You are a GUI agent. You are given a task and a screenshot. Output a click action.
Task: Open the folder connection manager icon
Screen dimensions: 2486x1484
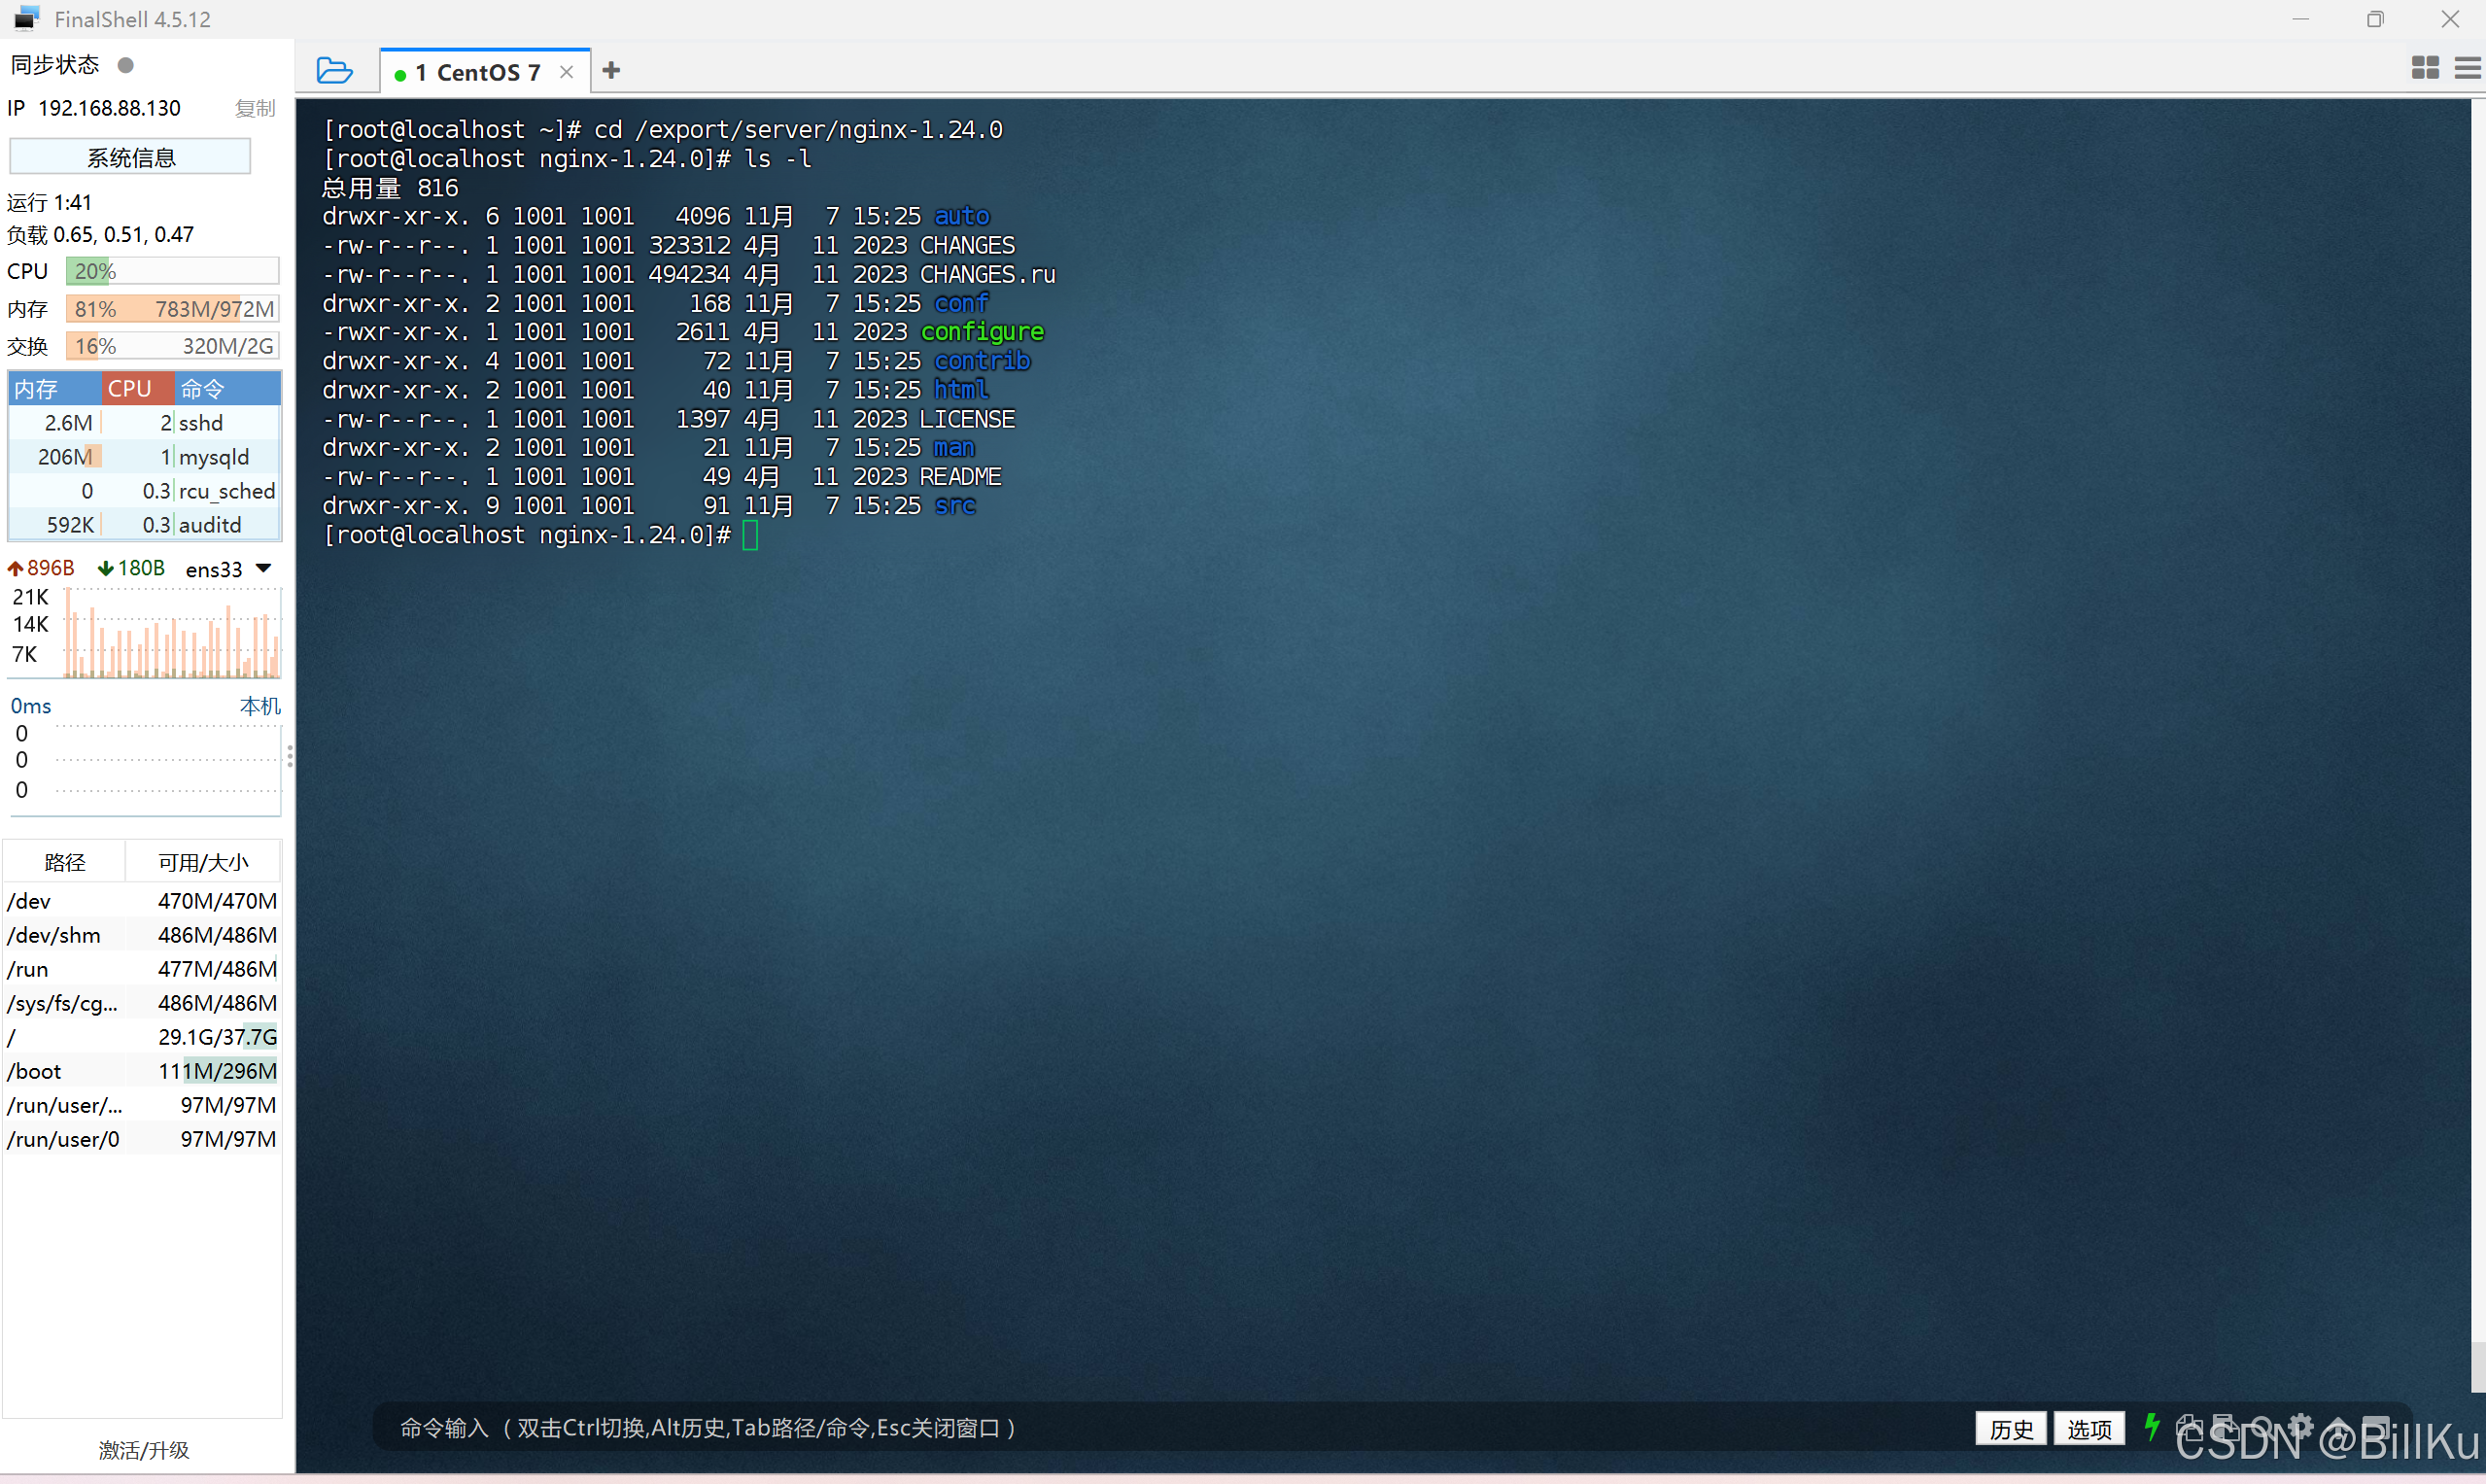[x=334, y=71]
